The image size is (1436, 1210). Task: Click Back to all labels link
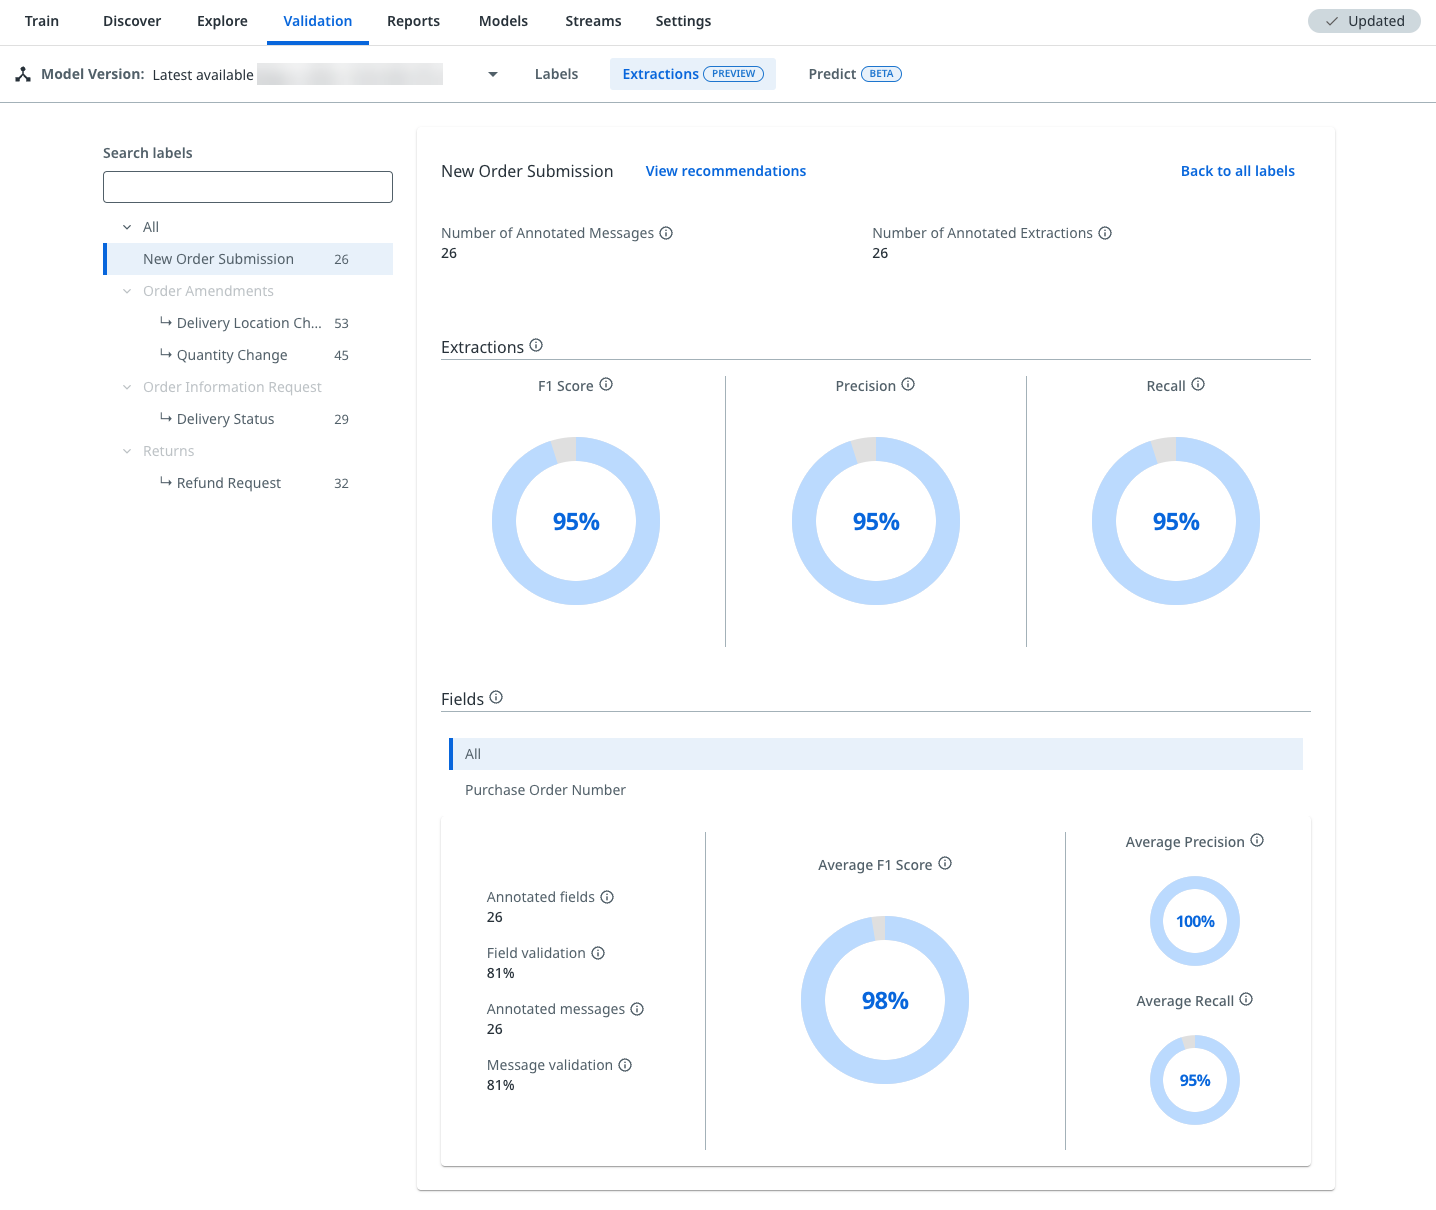click(x=1237, y=171)
